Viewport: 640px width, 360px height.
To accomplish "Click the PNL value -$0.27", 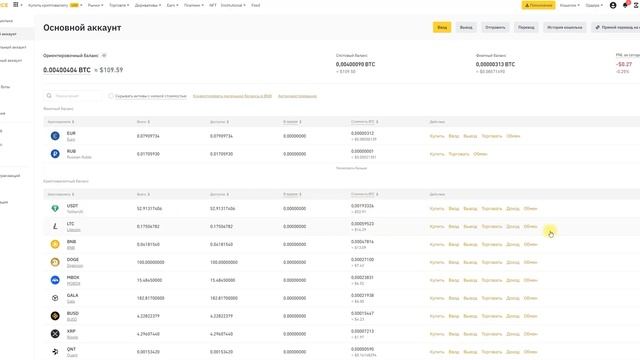I will pyautogui.click(x=624, y=64).
